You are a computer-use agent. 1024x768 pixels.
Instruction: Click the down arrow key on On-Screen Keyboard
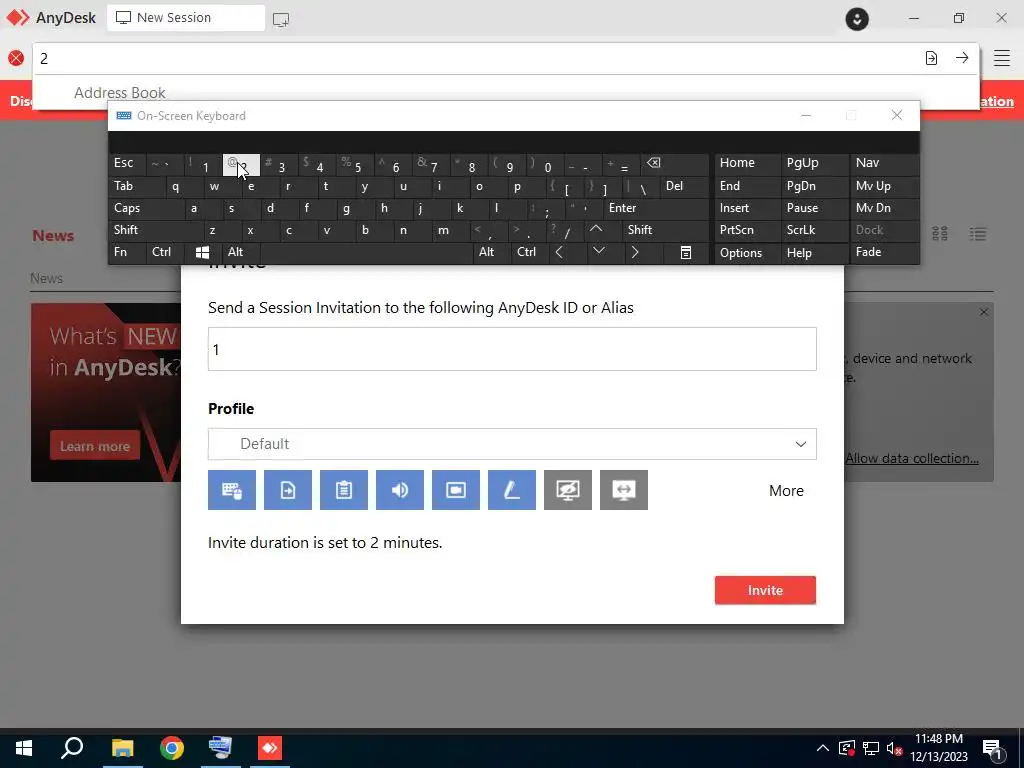[599, 251]
